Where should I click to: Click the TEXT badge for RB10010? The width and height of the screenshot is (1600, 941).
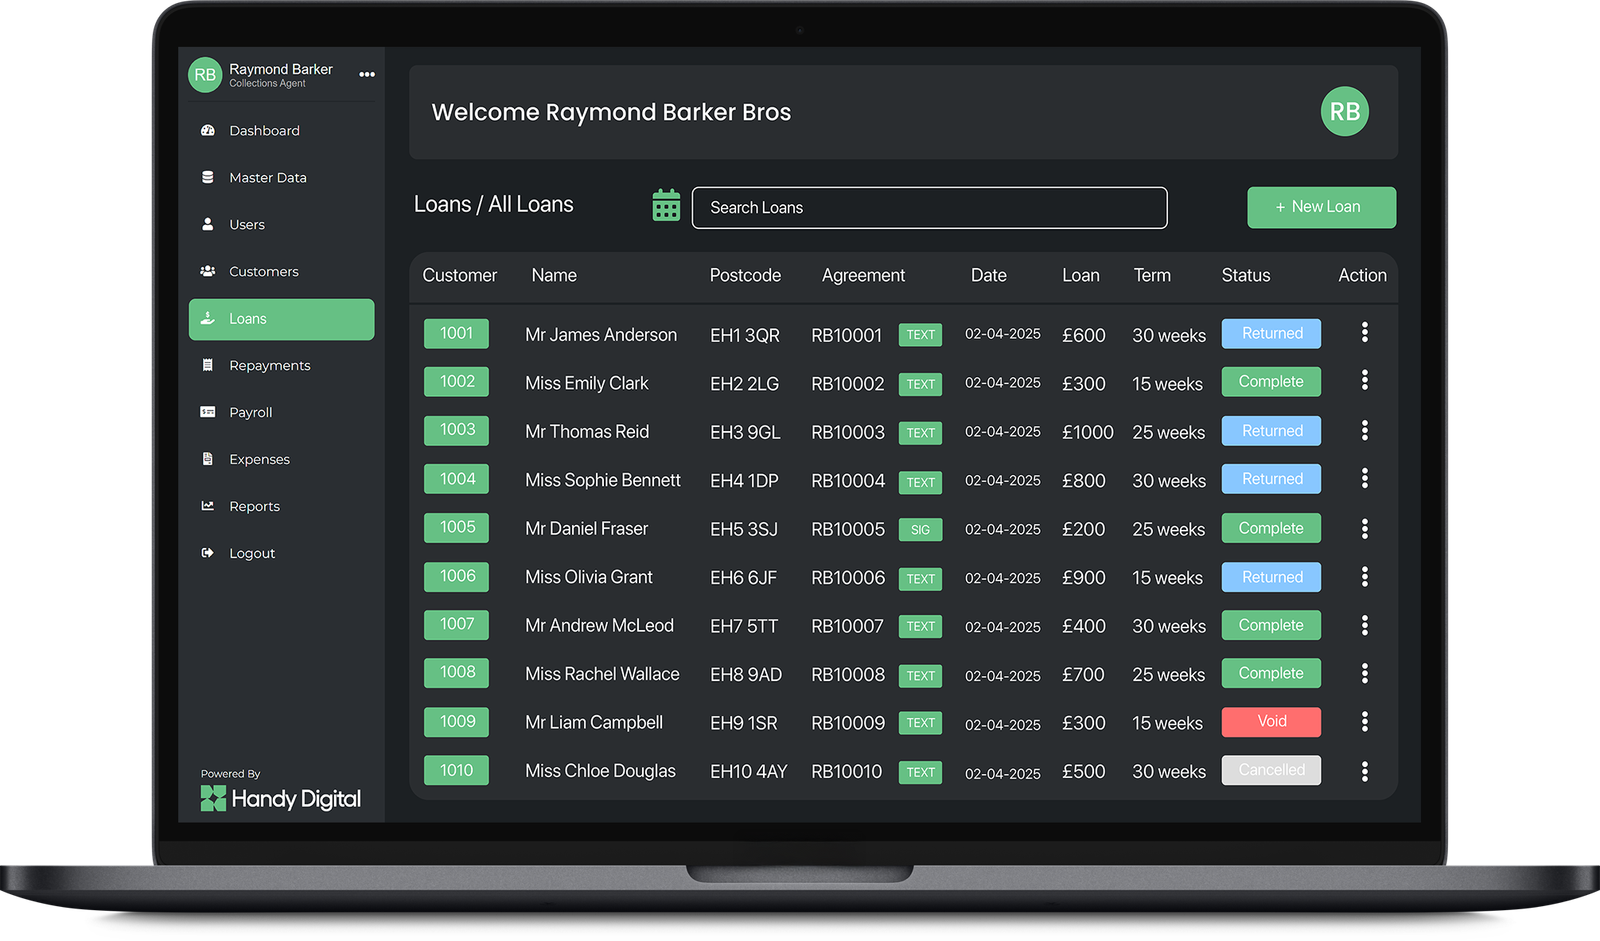(920, 772)
